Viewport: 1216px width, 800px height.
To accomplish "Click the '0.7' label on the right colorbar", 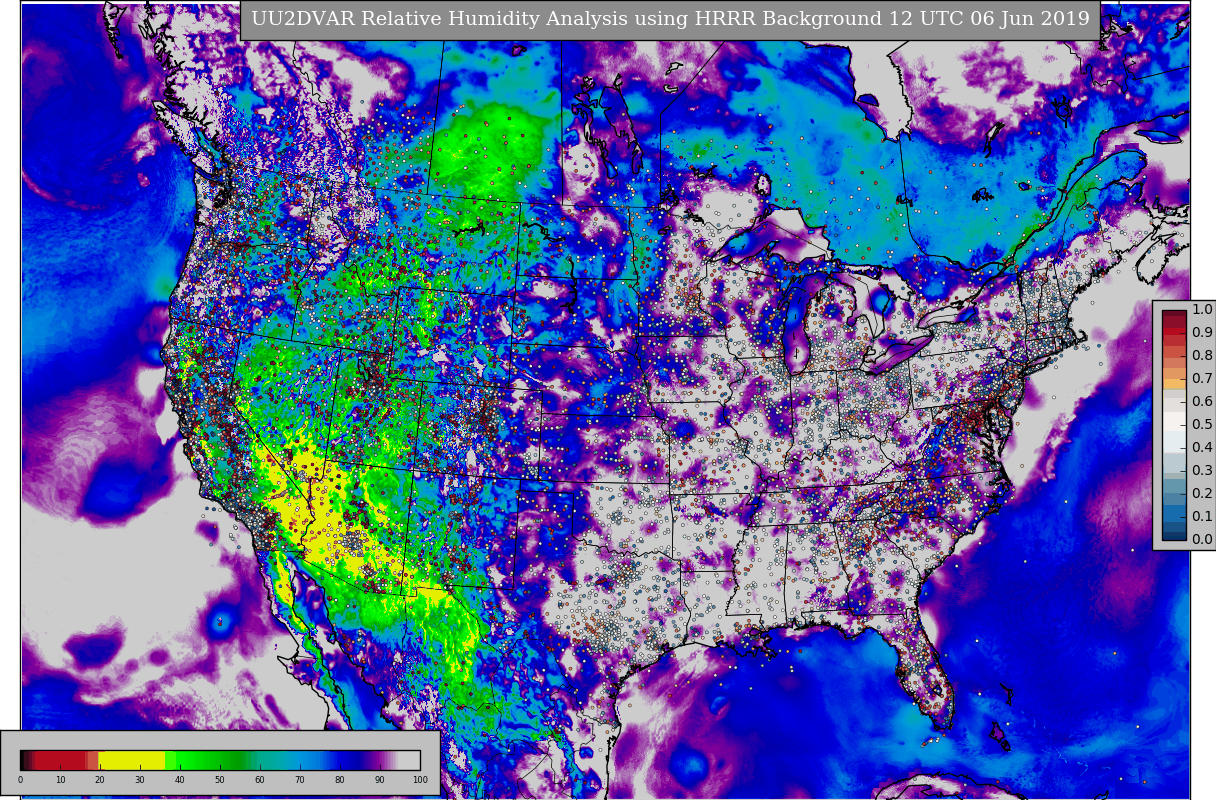I will pyautogui.click(x=1202, y=378).
